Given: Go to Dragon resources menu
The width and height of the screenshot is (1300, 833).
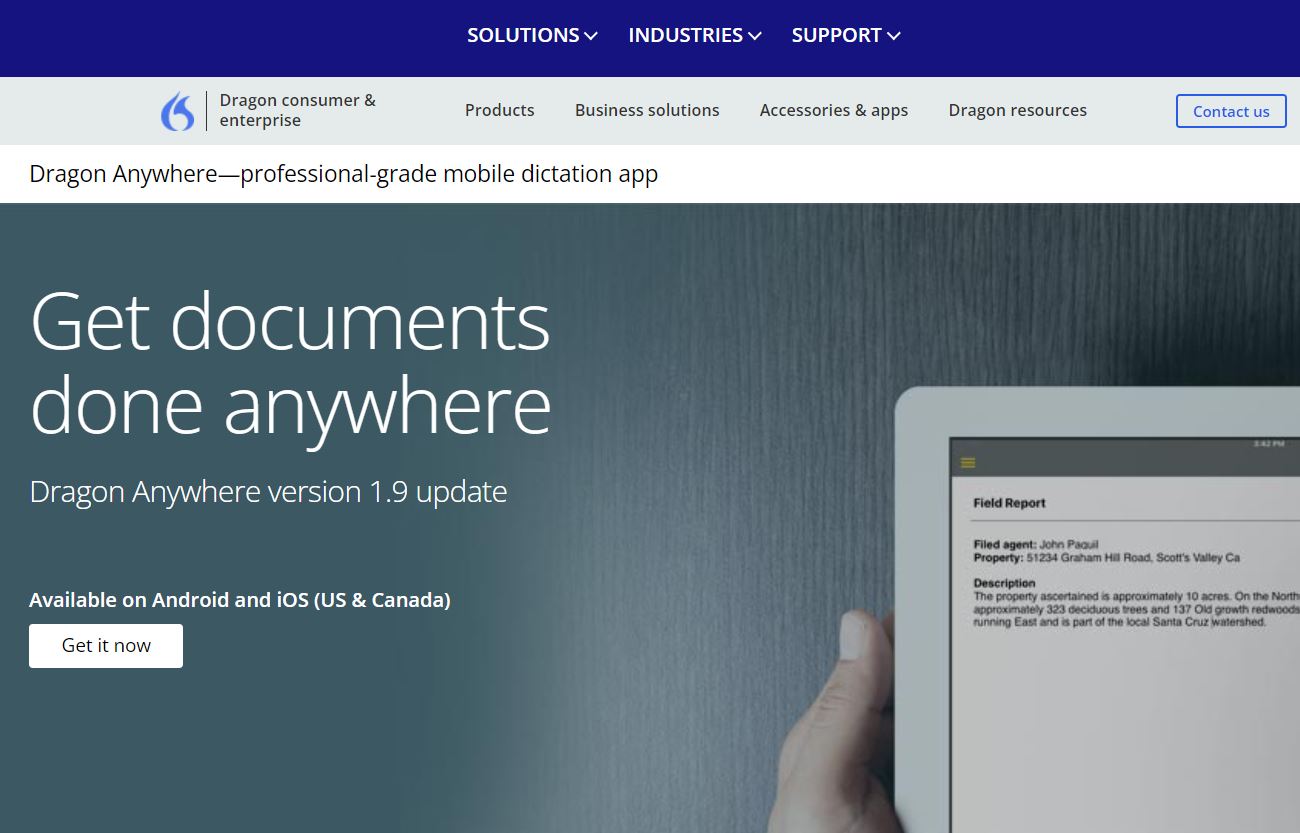Looking at the screenshot, I should tap(1018, 110).
